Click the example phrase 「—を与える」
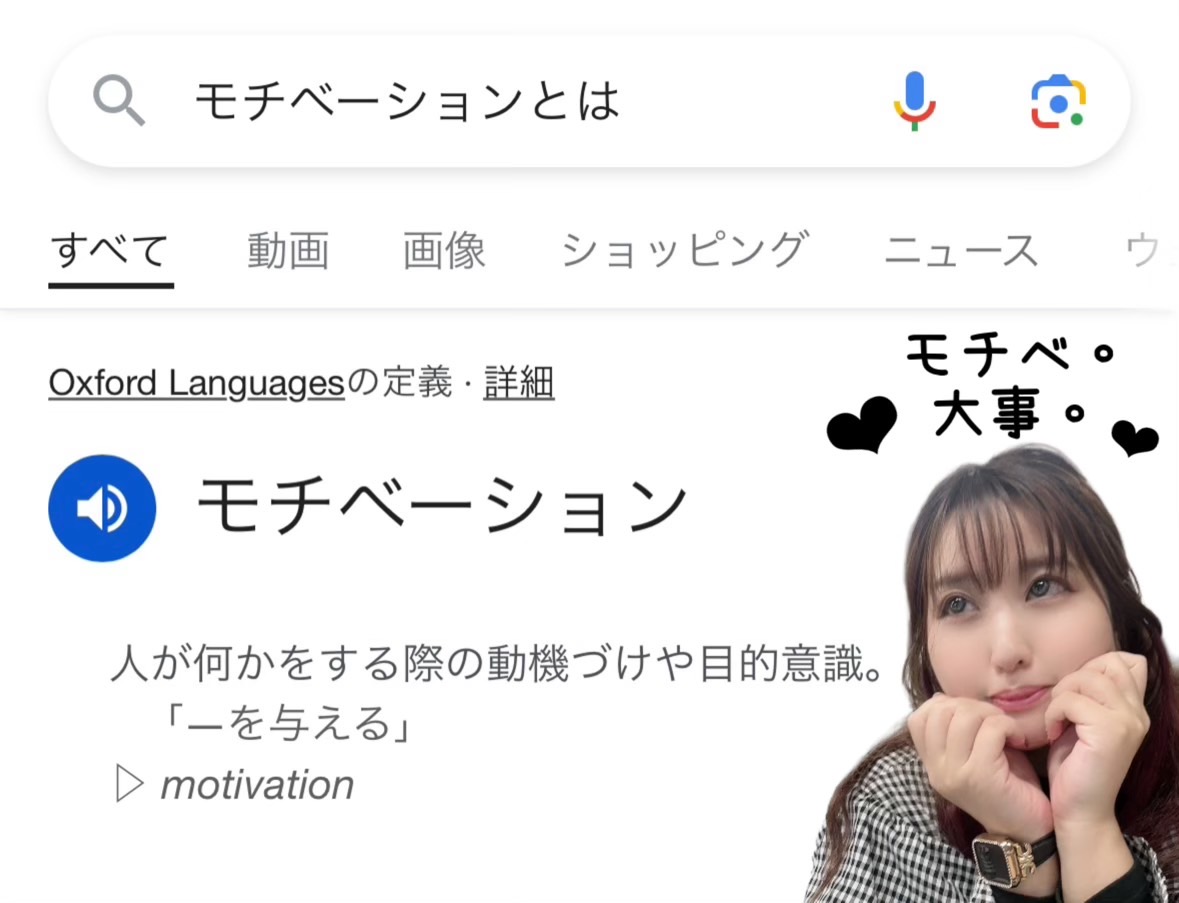 click(288, 723)
